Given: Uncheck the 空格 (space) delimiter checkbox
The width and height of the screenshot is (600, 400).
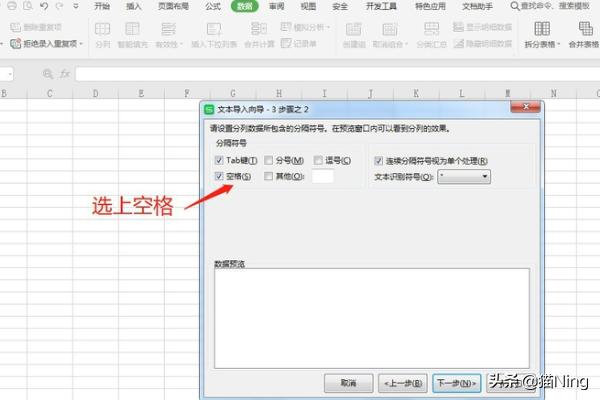Looking at the screenshot, I should click(x=219, y=176).
